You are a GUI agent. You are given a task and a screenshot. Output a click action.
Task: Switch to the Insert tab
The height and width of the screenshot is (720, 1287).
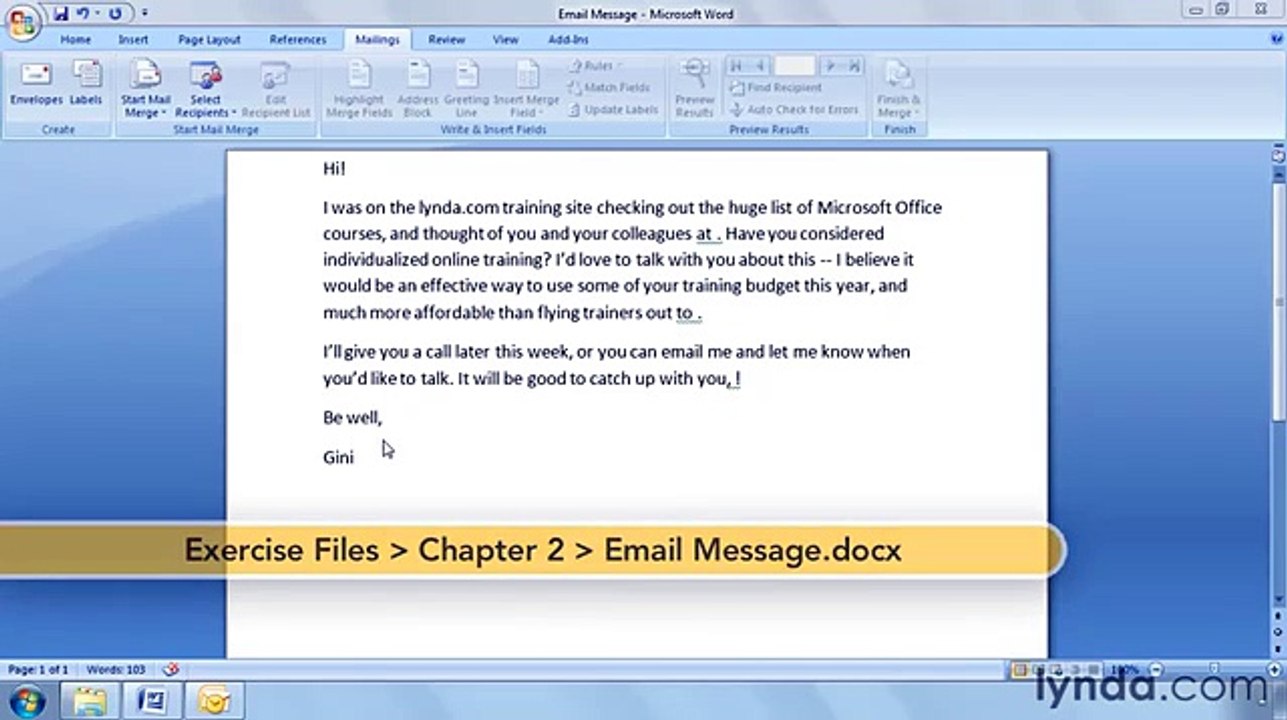pos(133,40)
